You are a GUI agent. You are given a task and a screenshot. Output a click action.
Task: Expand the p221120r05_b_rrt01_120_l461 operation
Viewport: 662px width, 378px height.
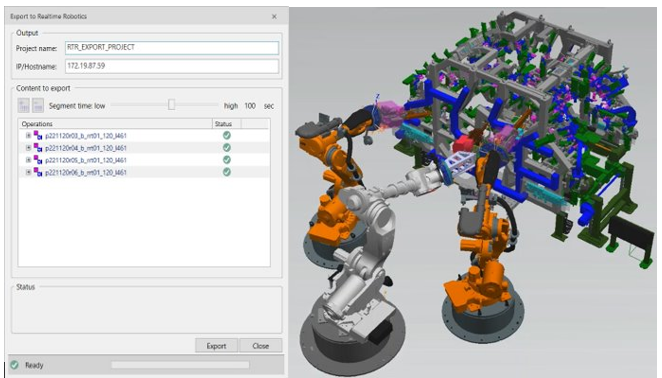[x=28, y=160]
